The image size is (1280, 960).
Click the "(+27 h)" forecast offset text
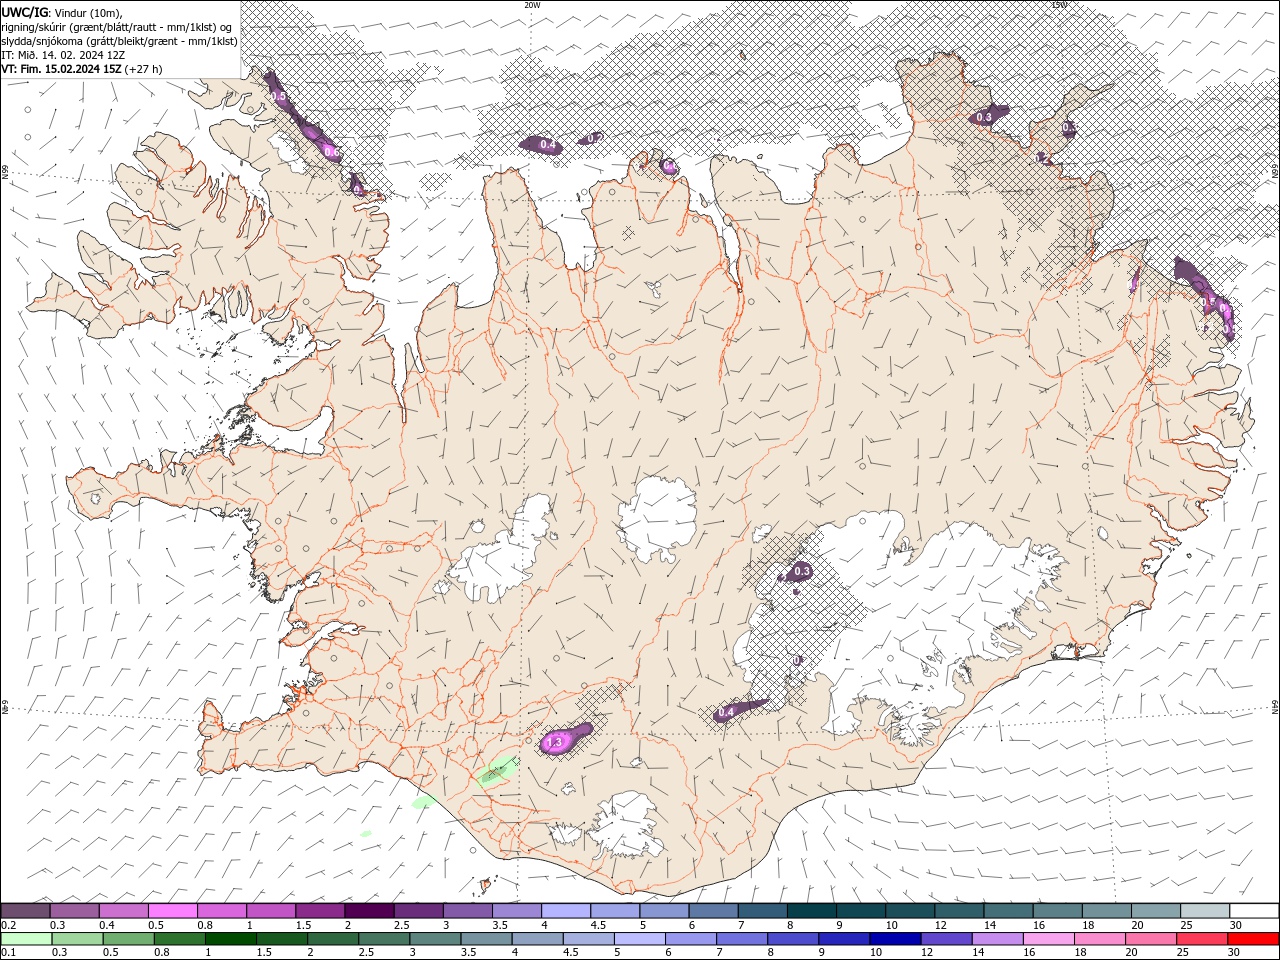144,69
